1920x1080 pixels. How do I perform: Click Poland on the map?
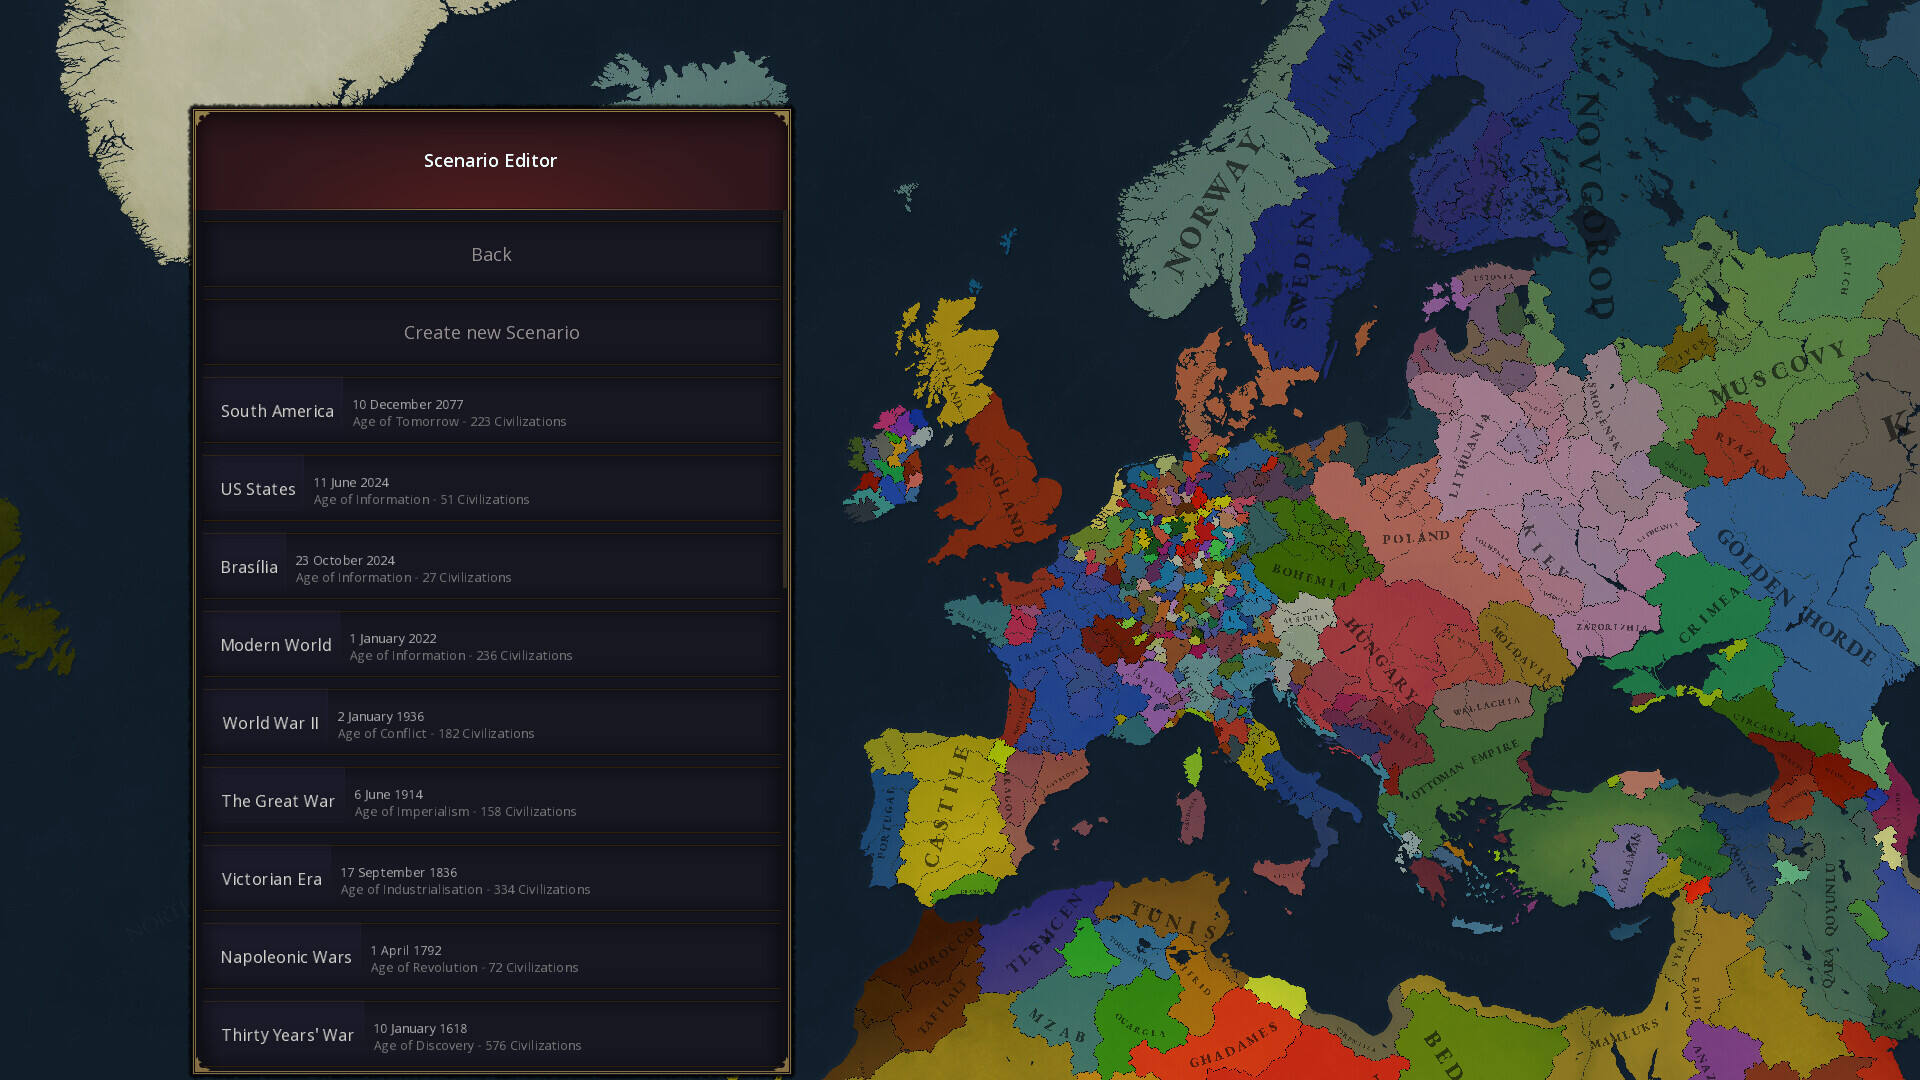(x=1415, y=538)
